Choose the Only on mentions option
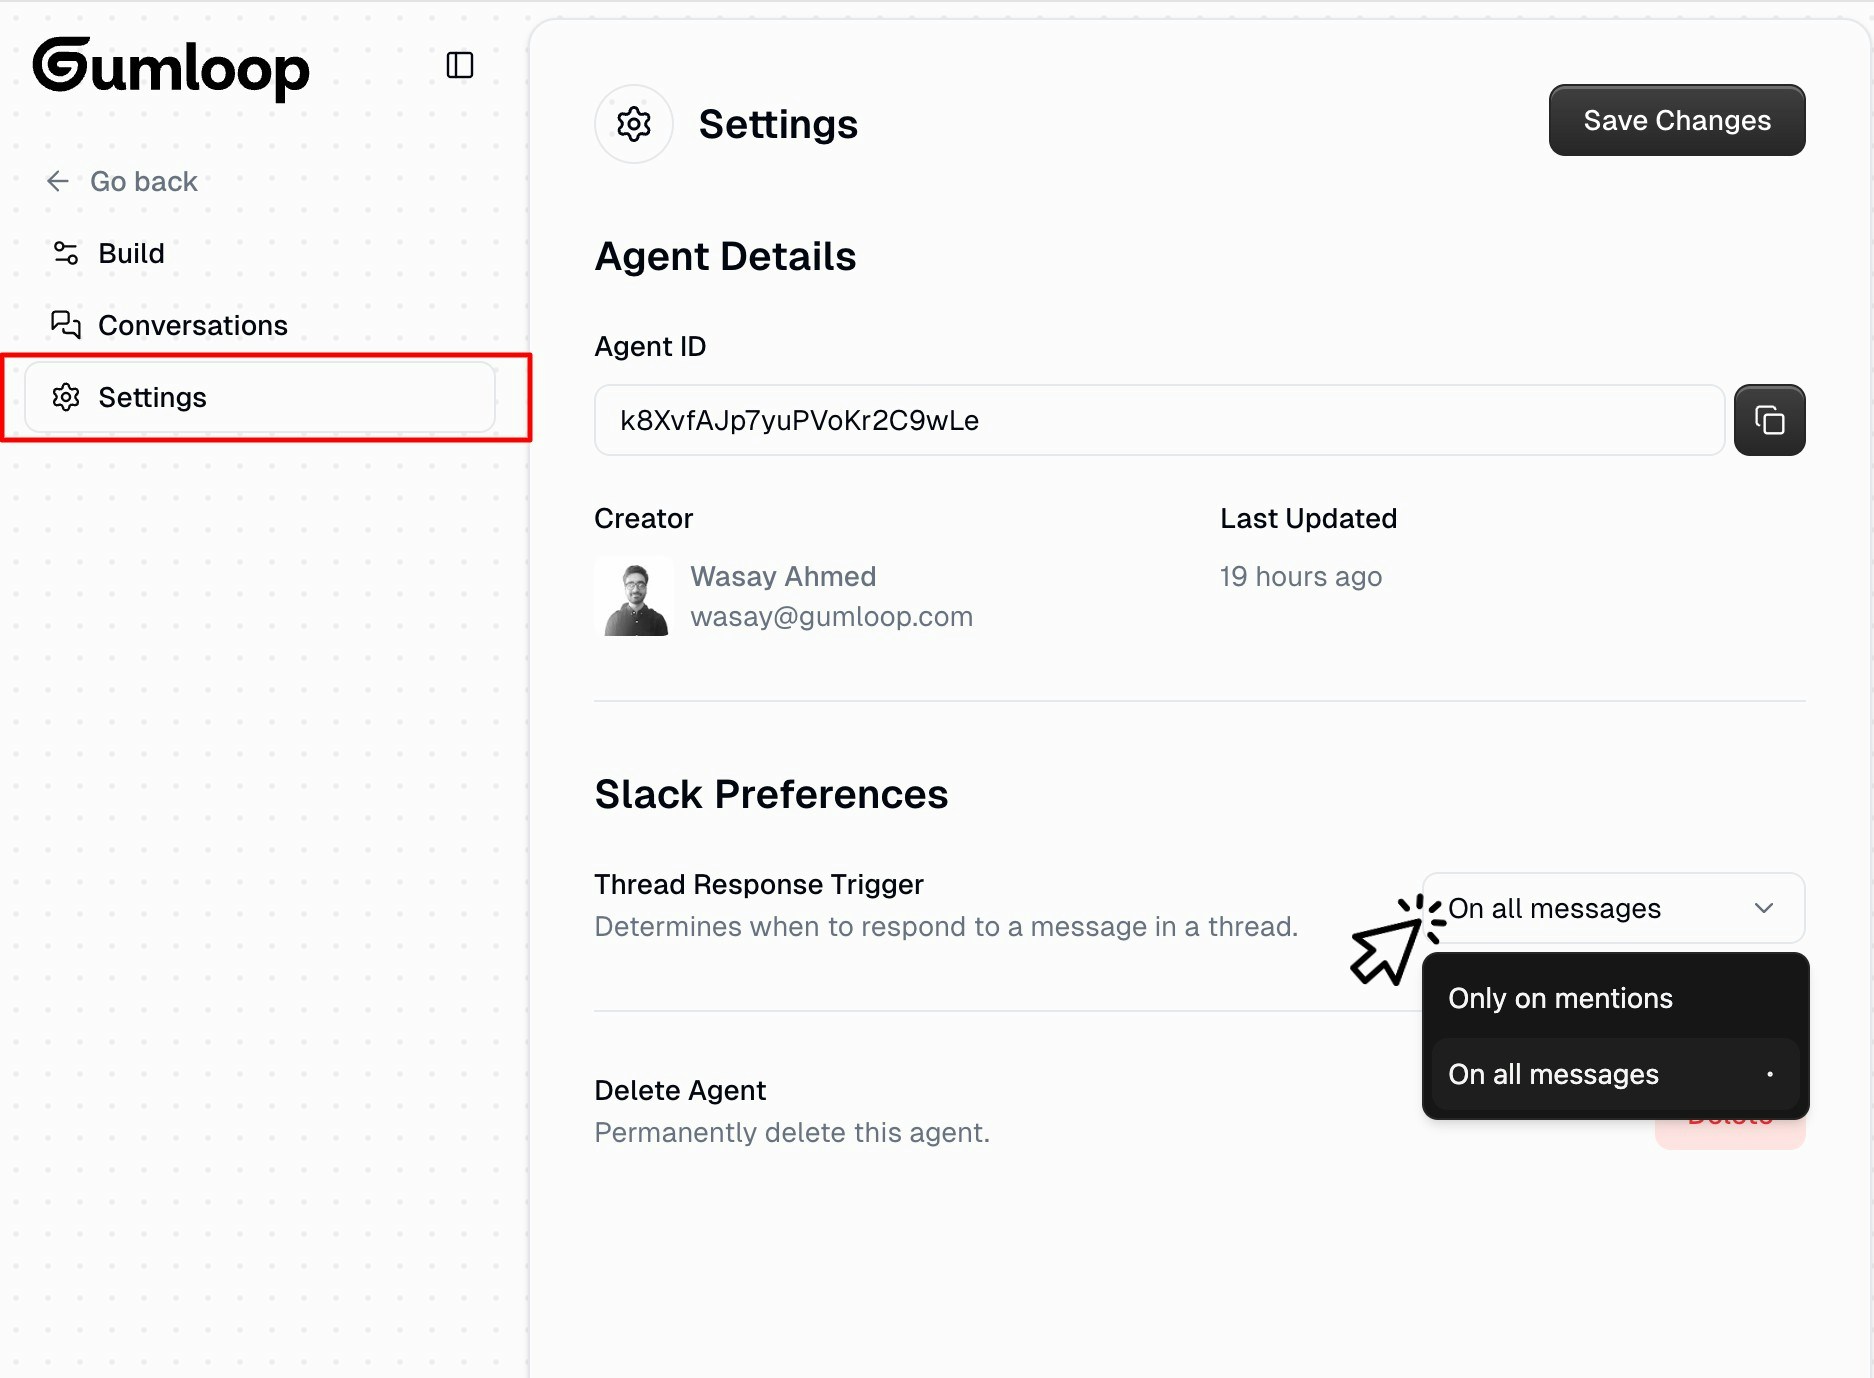This screenshot has width=1874, height=1378. (1615, 998)
